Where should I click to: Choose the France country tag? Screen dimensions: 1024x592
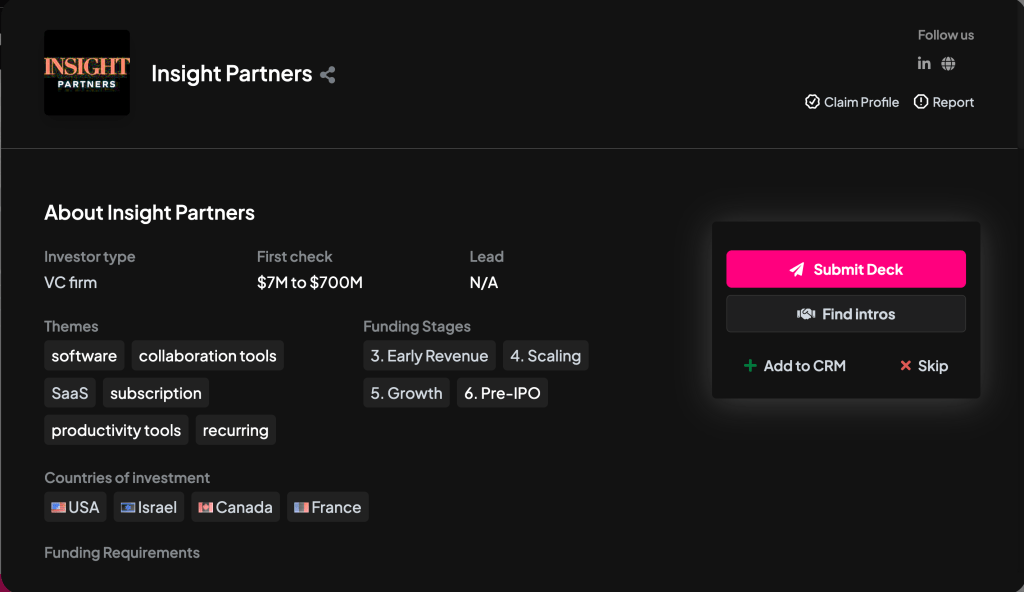[x=327, y=507]
